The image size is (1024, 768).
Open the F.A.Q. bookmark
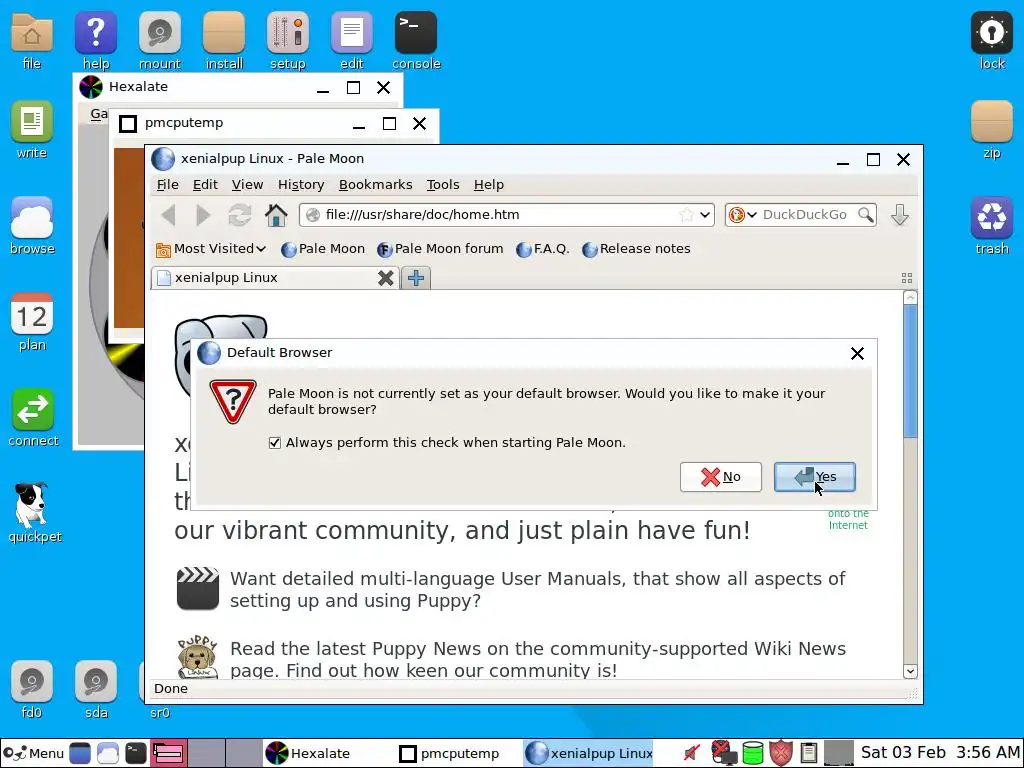point(542,249)
